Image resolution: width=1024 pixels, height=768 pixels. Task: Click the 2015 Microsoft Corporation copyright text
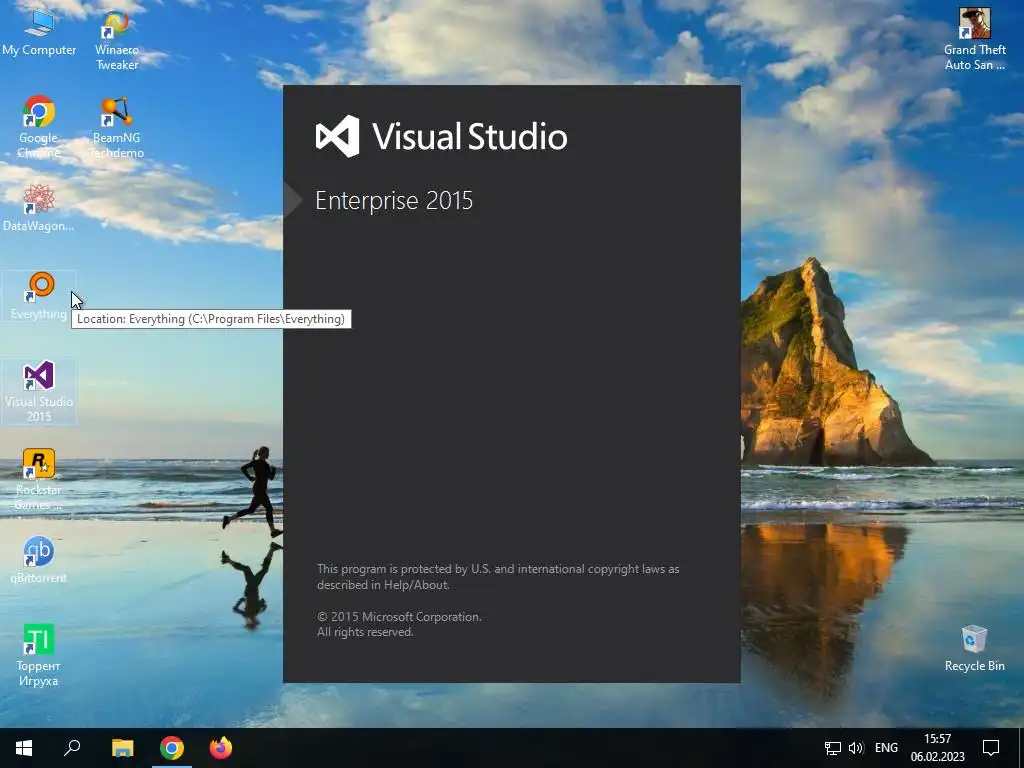pyautogui.click(x=399, y=616)
